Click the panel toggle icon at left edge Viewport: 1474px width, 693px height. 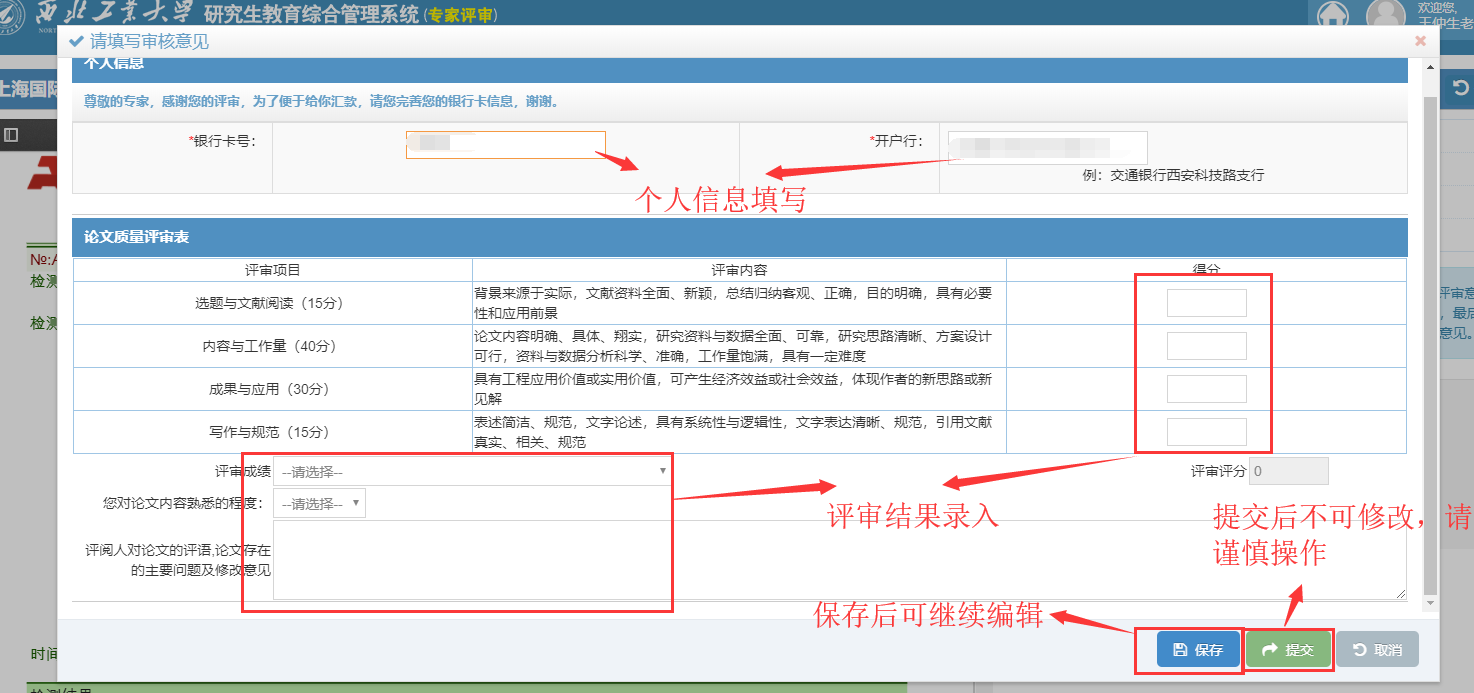[11, 134]
